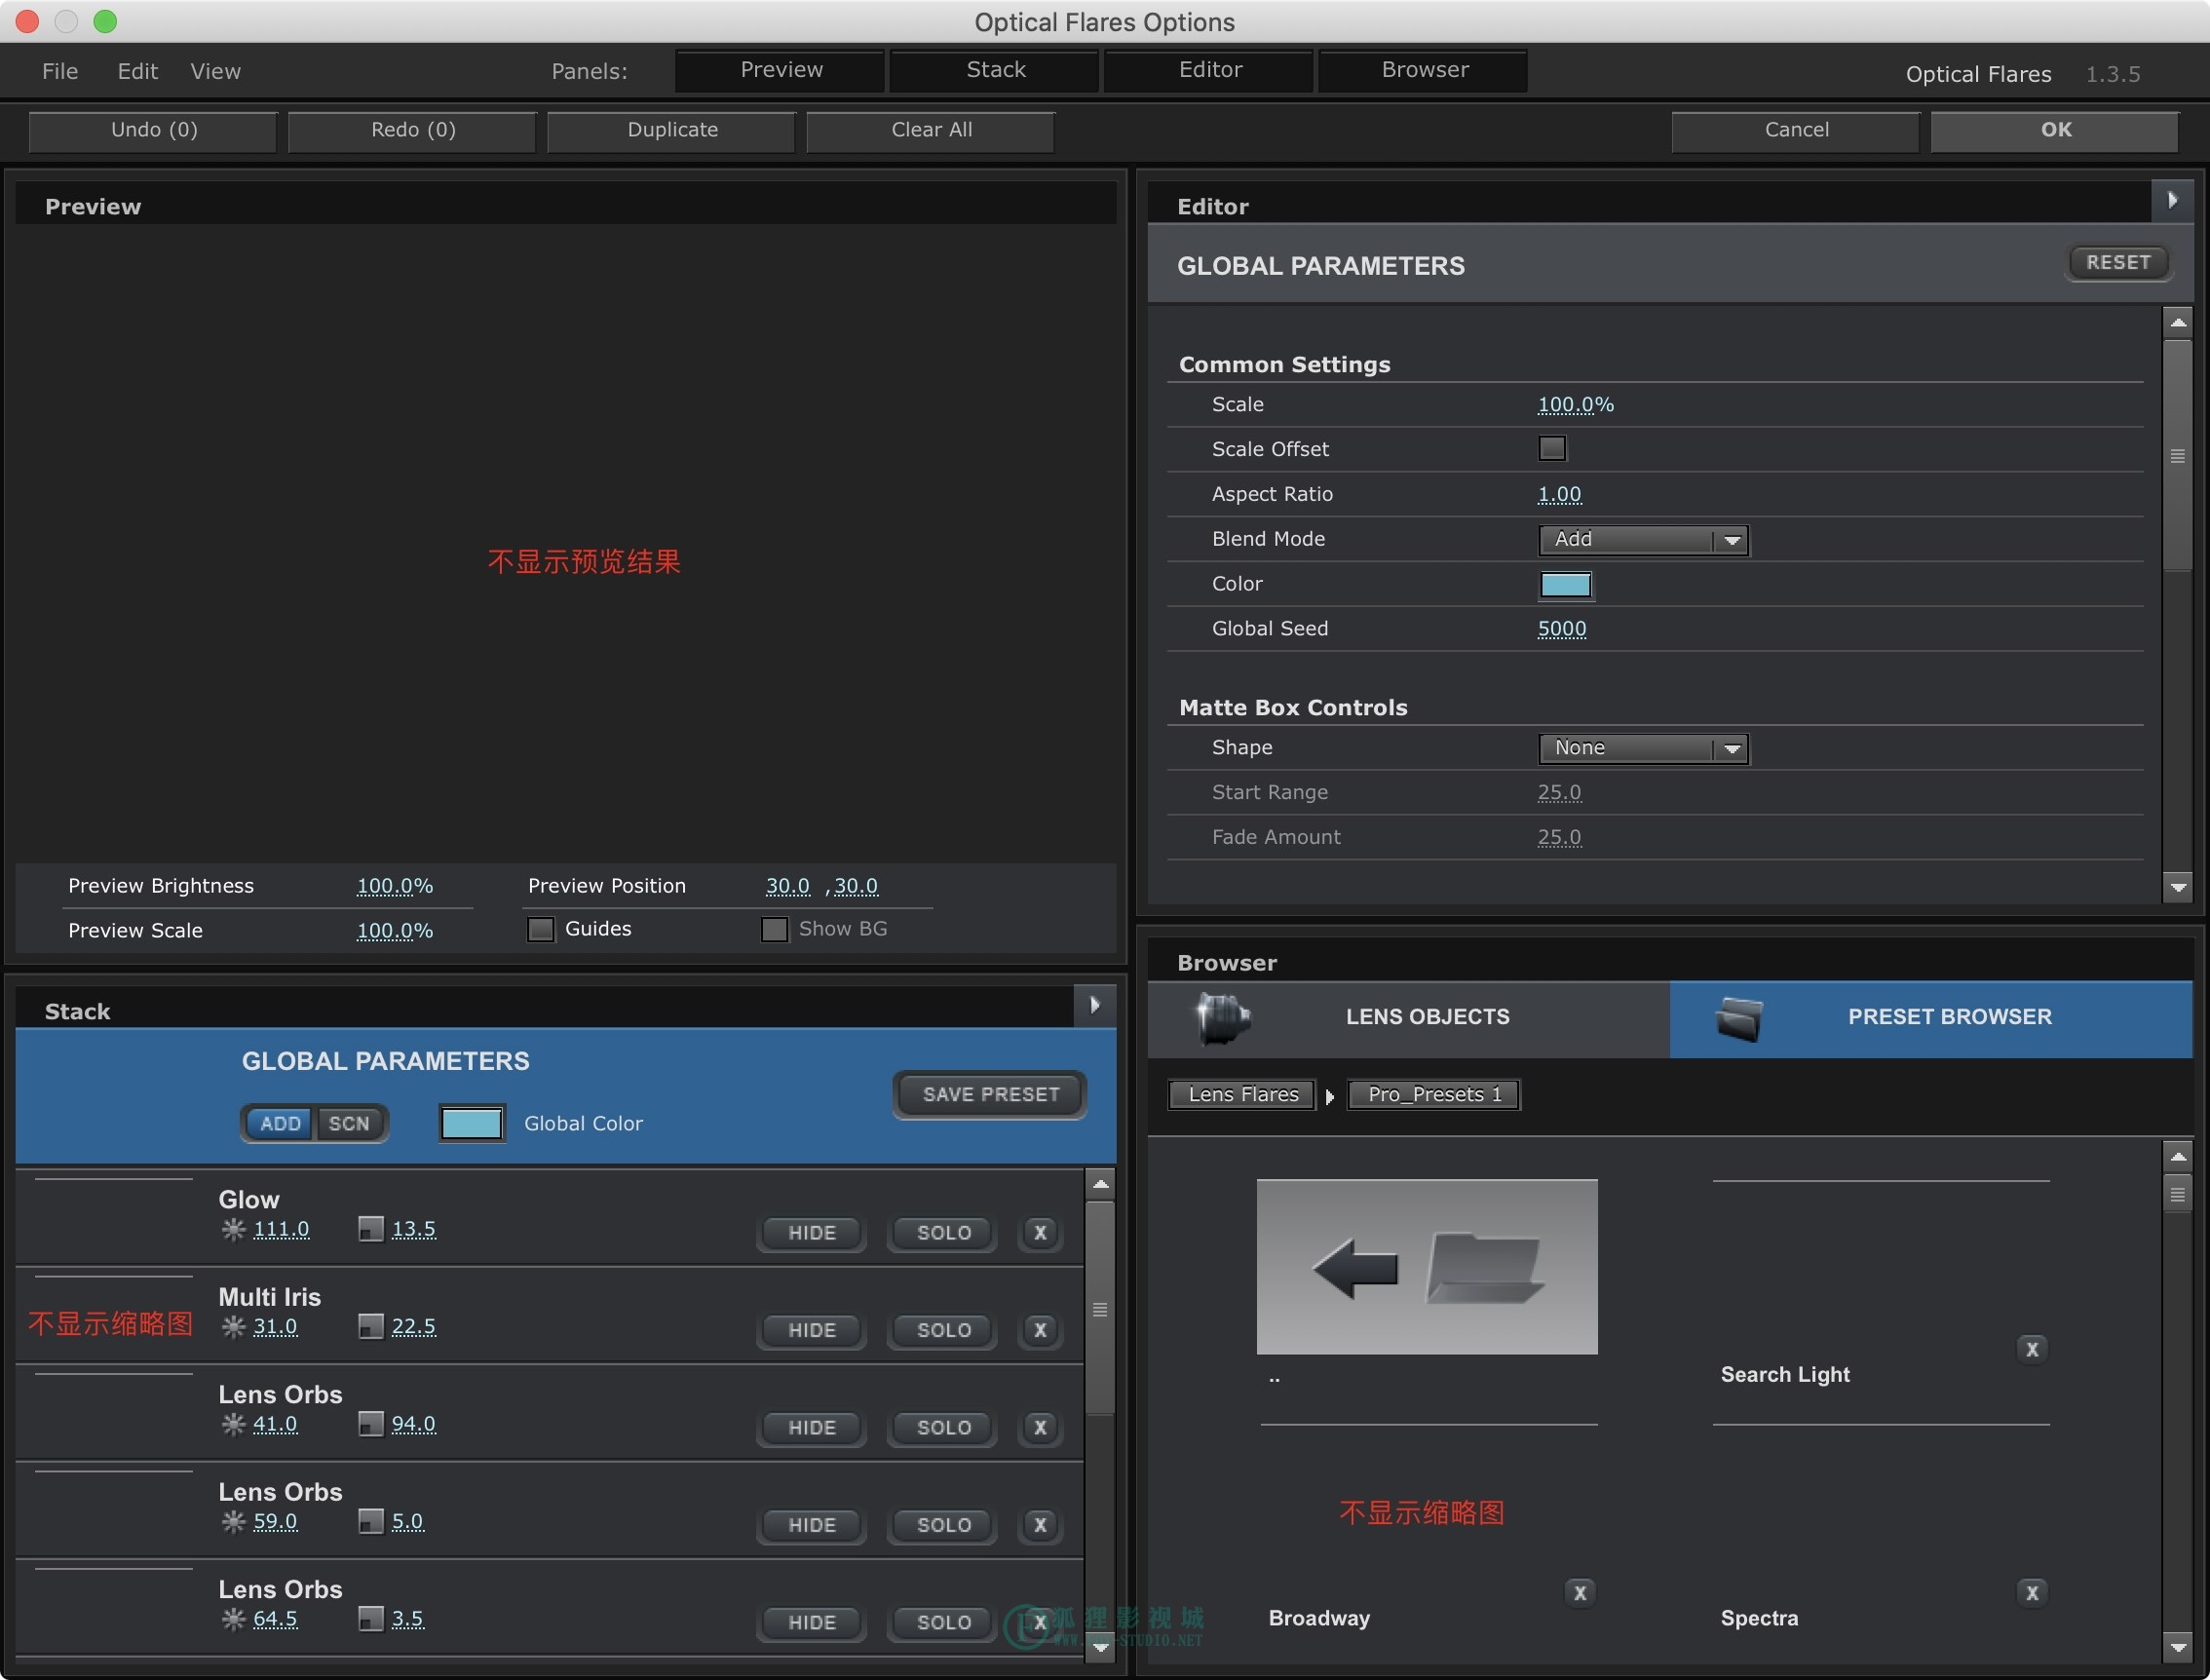The image size is (2210, 1680).
Task: Reset the global parameters
Action: click(2118, 263)
